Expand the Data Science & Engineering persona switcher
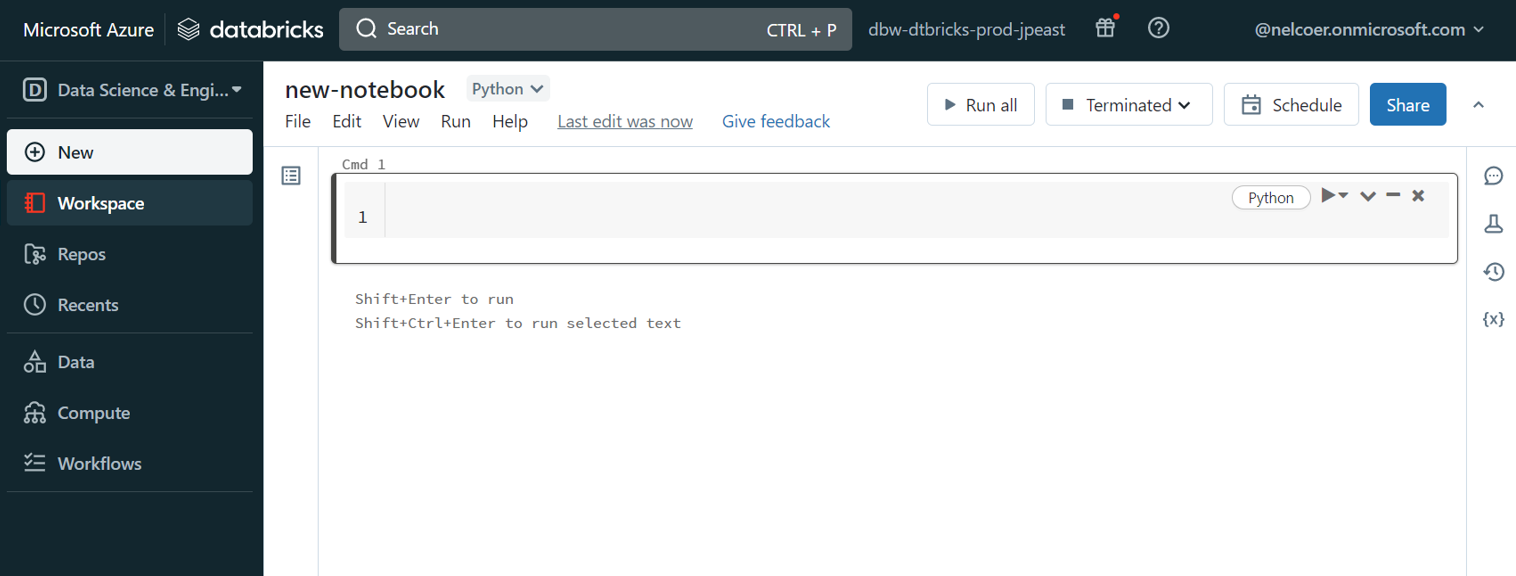The image size is (1516, 576). coord(133,90)
